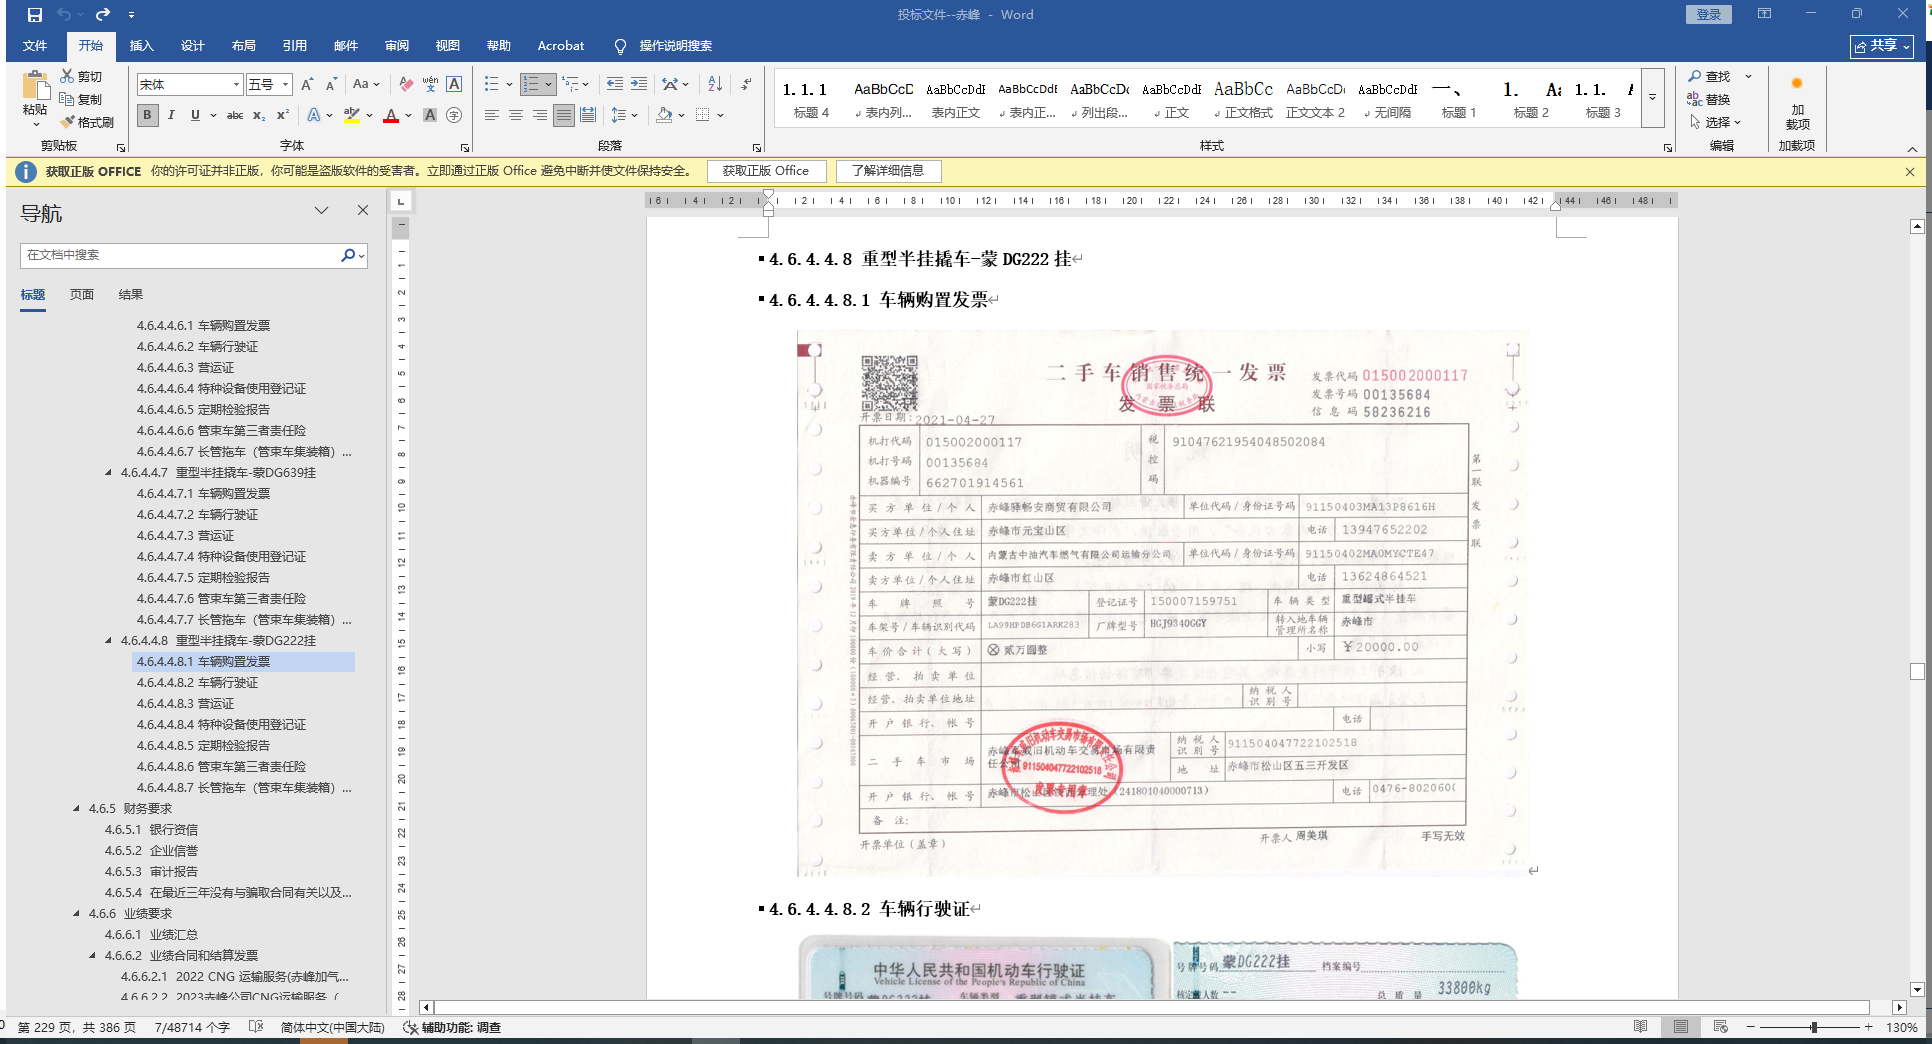
Task: Click the Increase Indent icon
Action: click(x=638, y=85)
